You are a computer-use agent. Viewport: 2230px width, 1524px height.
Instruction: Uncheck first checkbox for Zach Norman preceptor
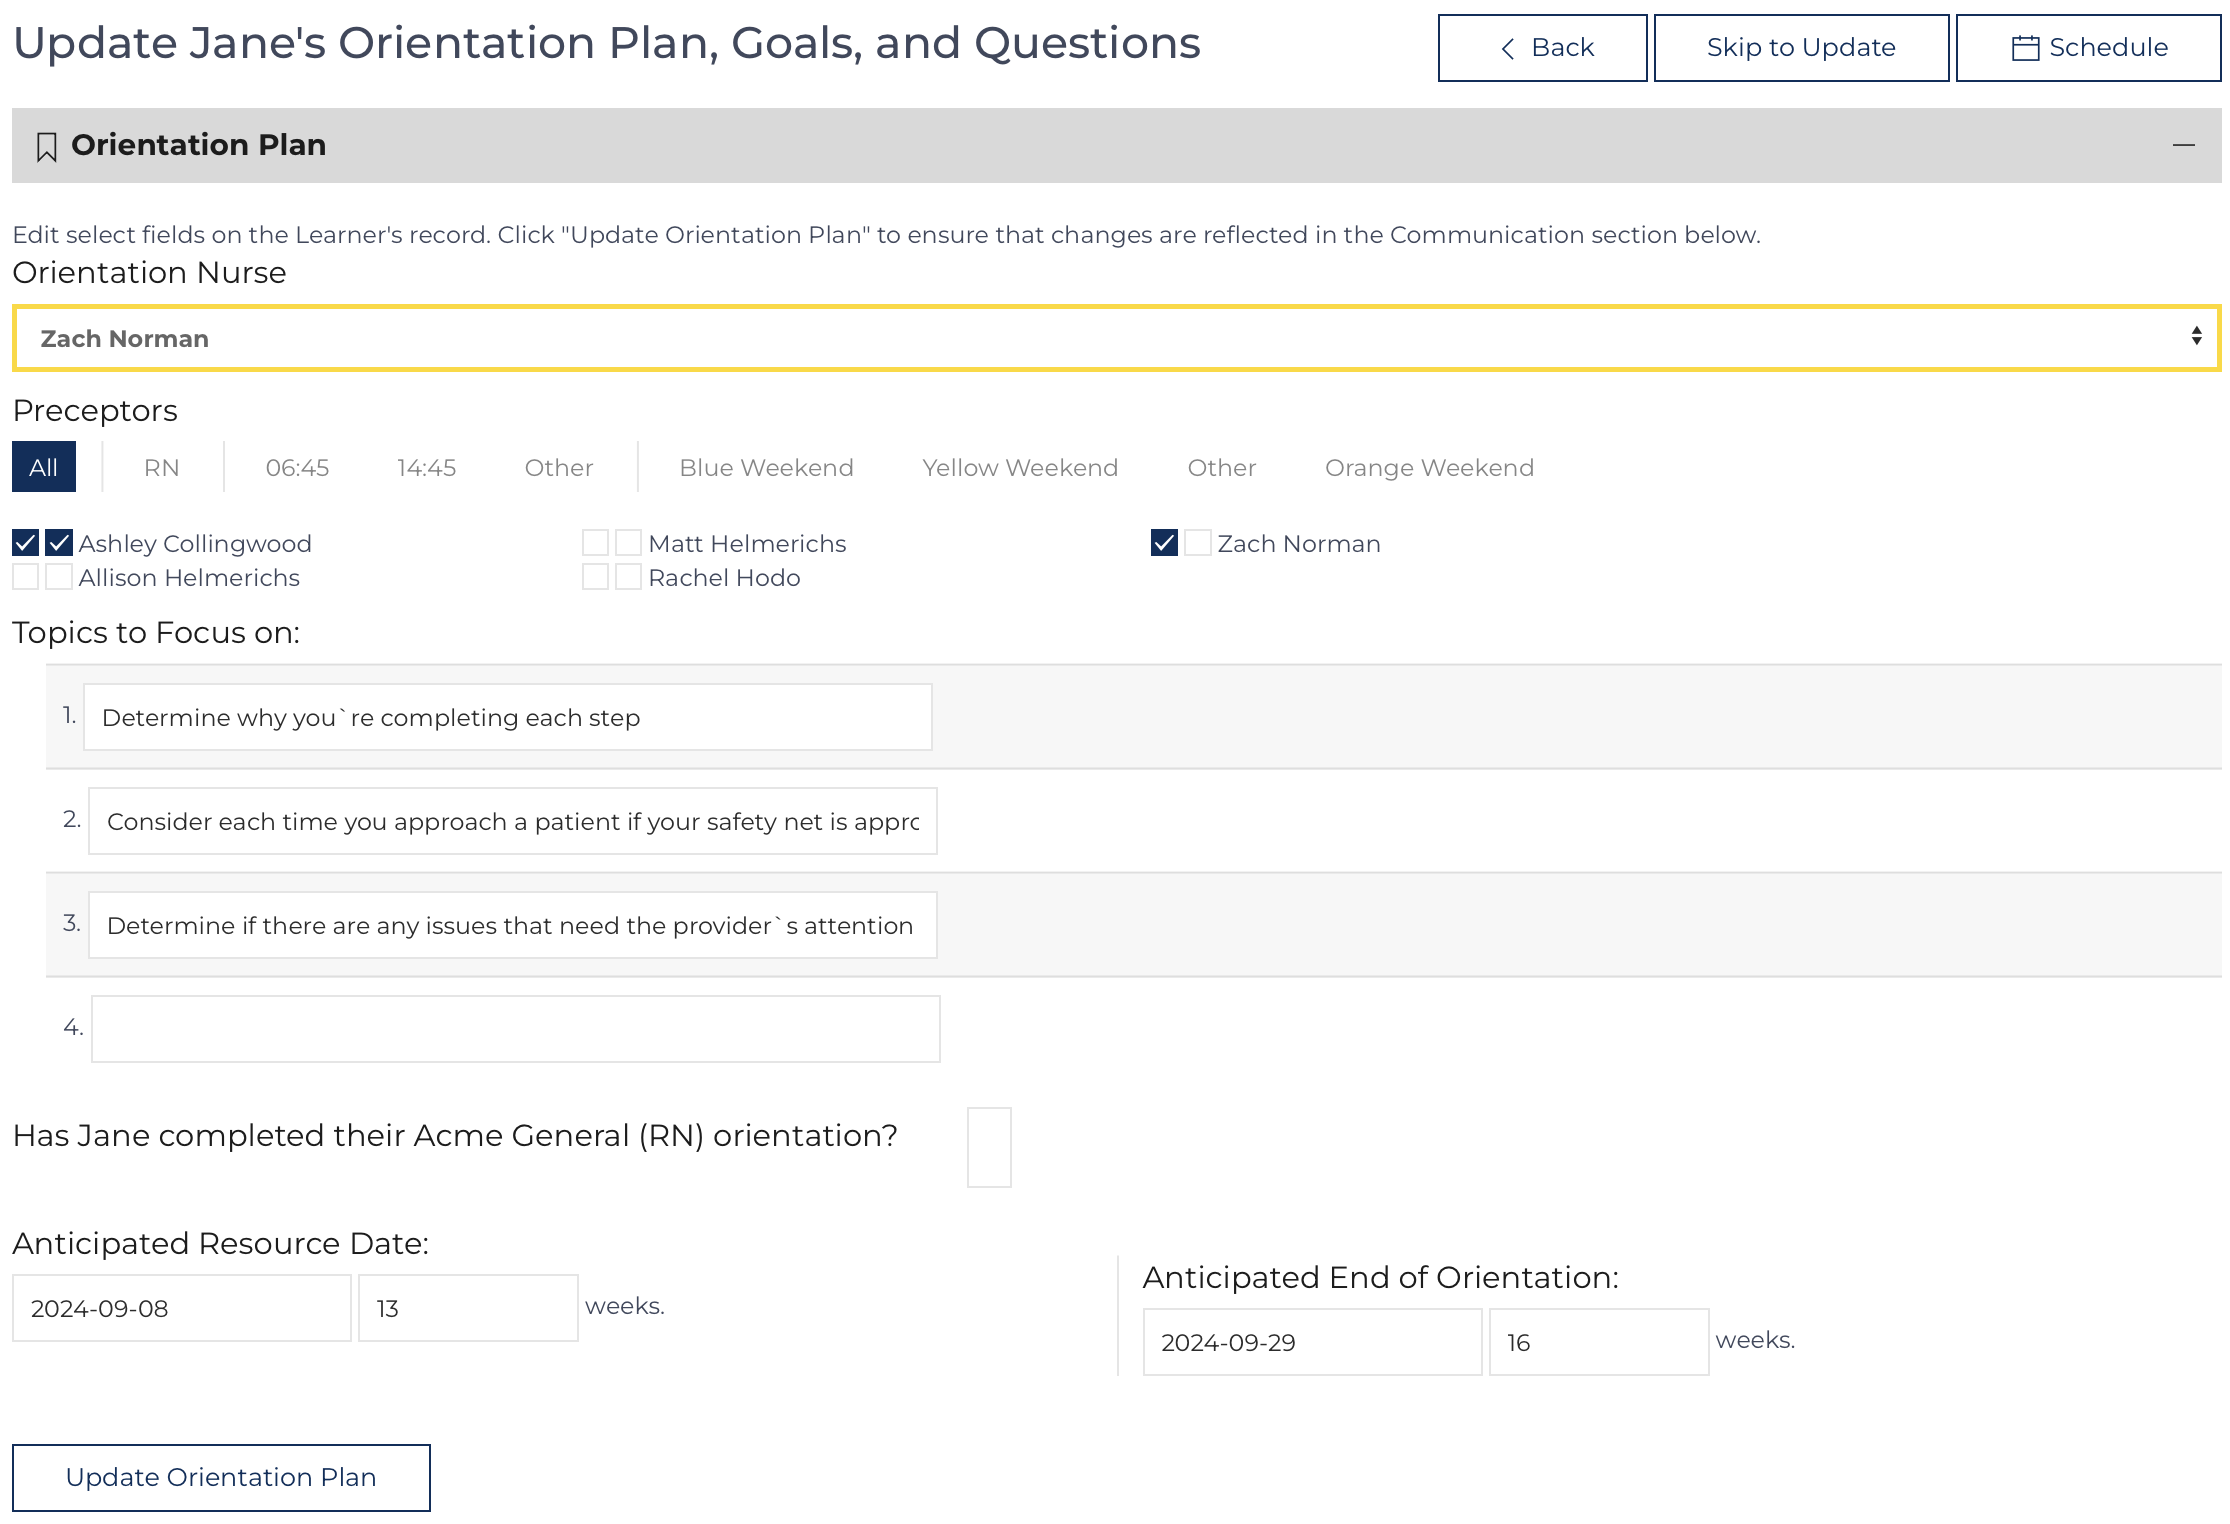[x=1165, y=543]
